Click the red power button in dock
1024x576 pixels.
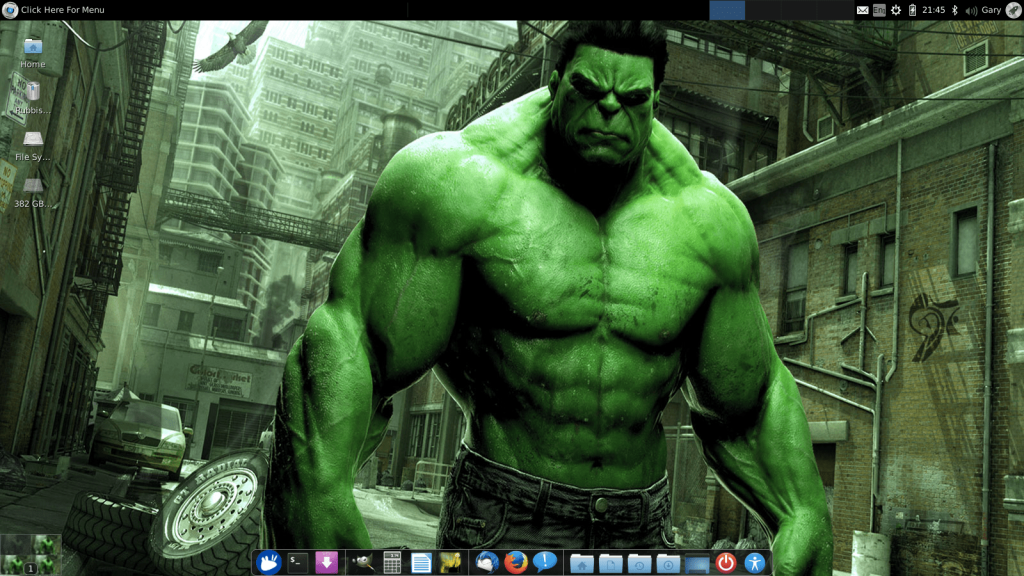726,562
